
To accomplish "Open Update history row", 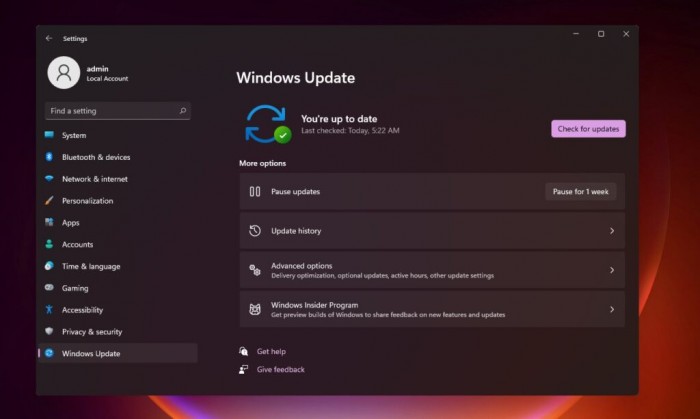I will point(432,231).
